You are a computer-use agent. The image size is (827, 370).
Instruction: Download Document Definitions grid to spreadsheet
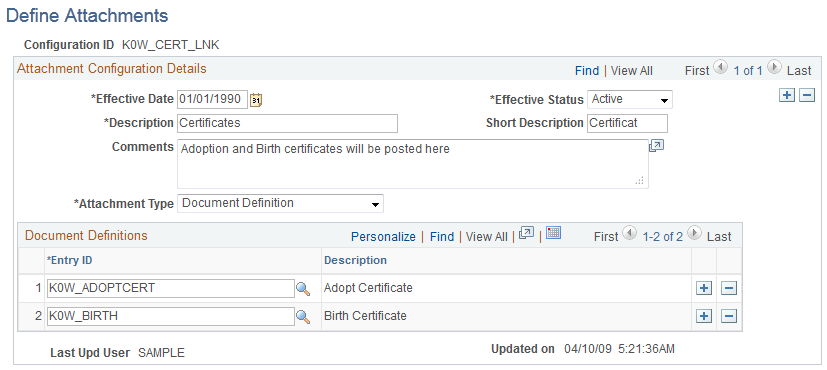click(x=553, y=233)
